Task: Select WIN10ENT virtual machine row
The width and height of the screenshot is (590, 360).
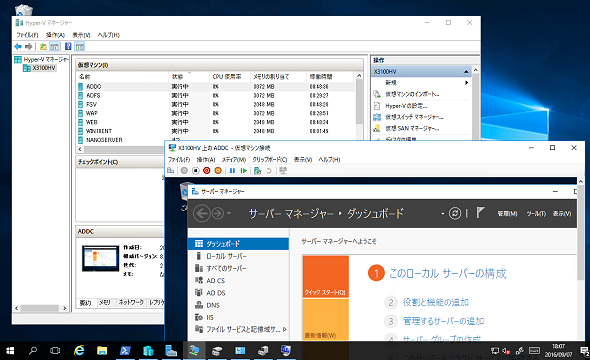Action: coord(216,131)
